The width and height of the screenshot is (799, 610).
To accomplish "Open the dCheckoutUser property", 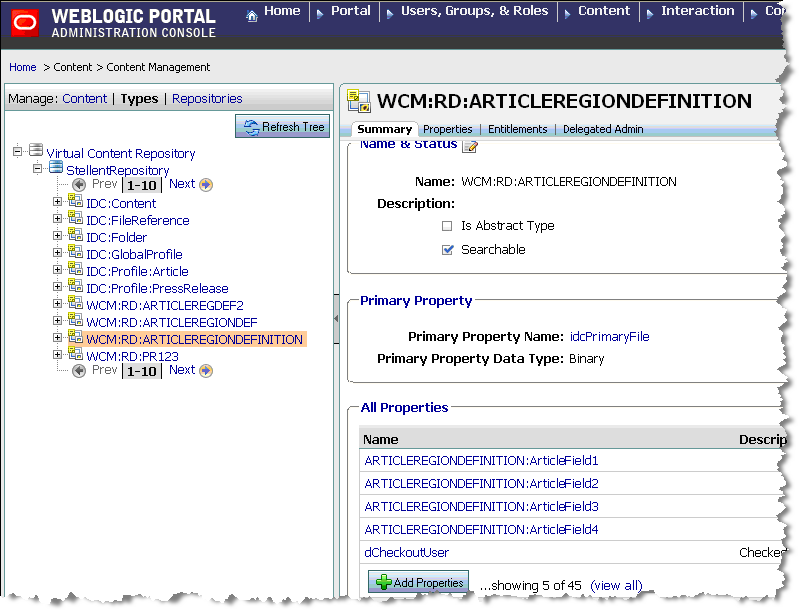I will coord(407,552).
